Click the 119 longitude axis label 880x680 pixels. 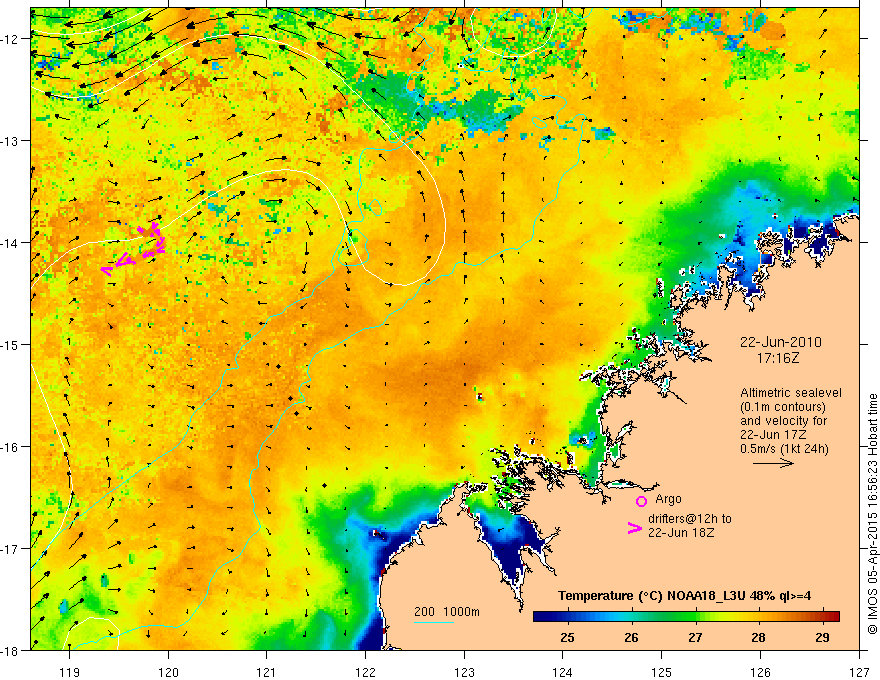click(x=69, y=672)
